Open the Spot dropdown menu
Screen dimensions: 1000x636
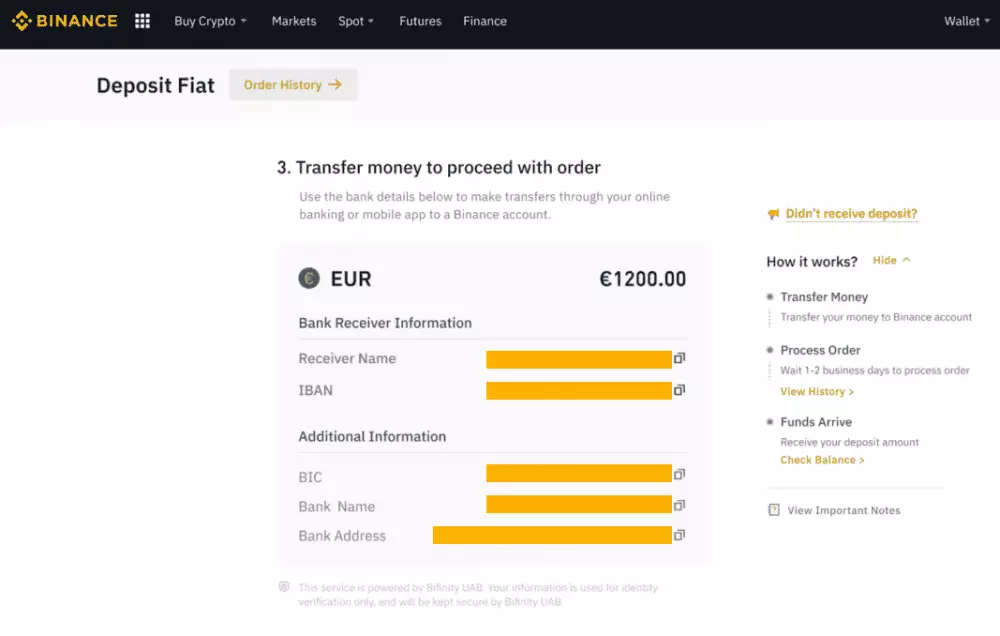(x=356, y=21)
